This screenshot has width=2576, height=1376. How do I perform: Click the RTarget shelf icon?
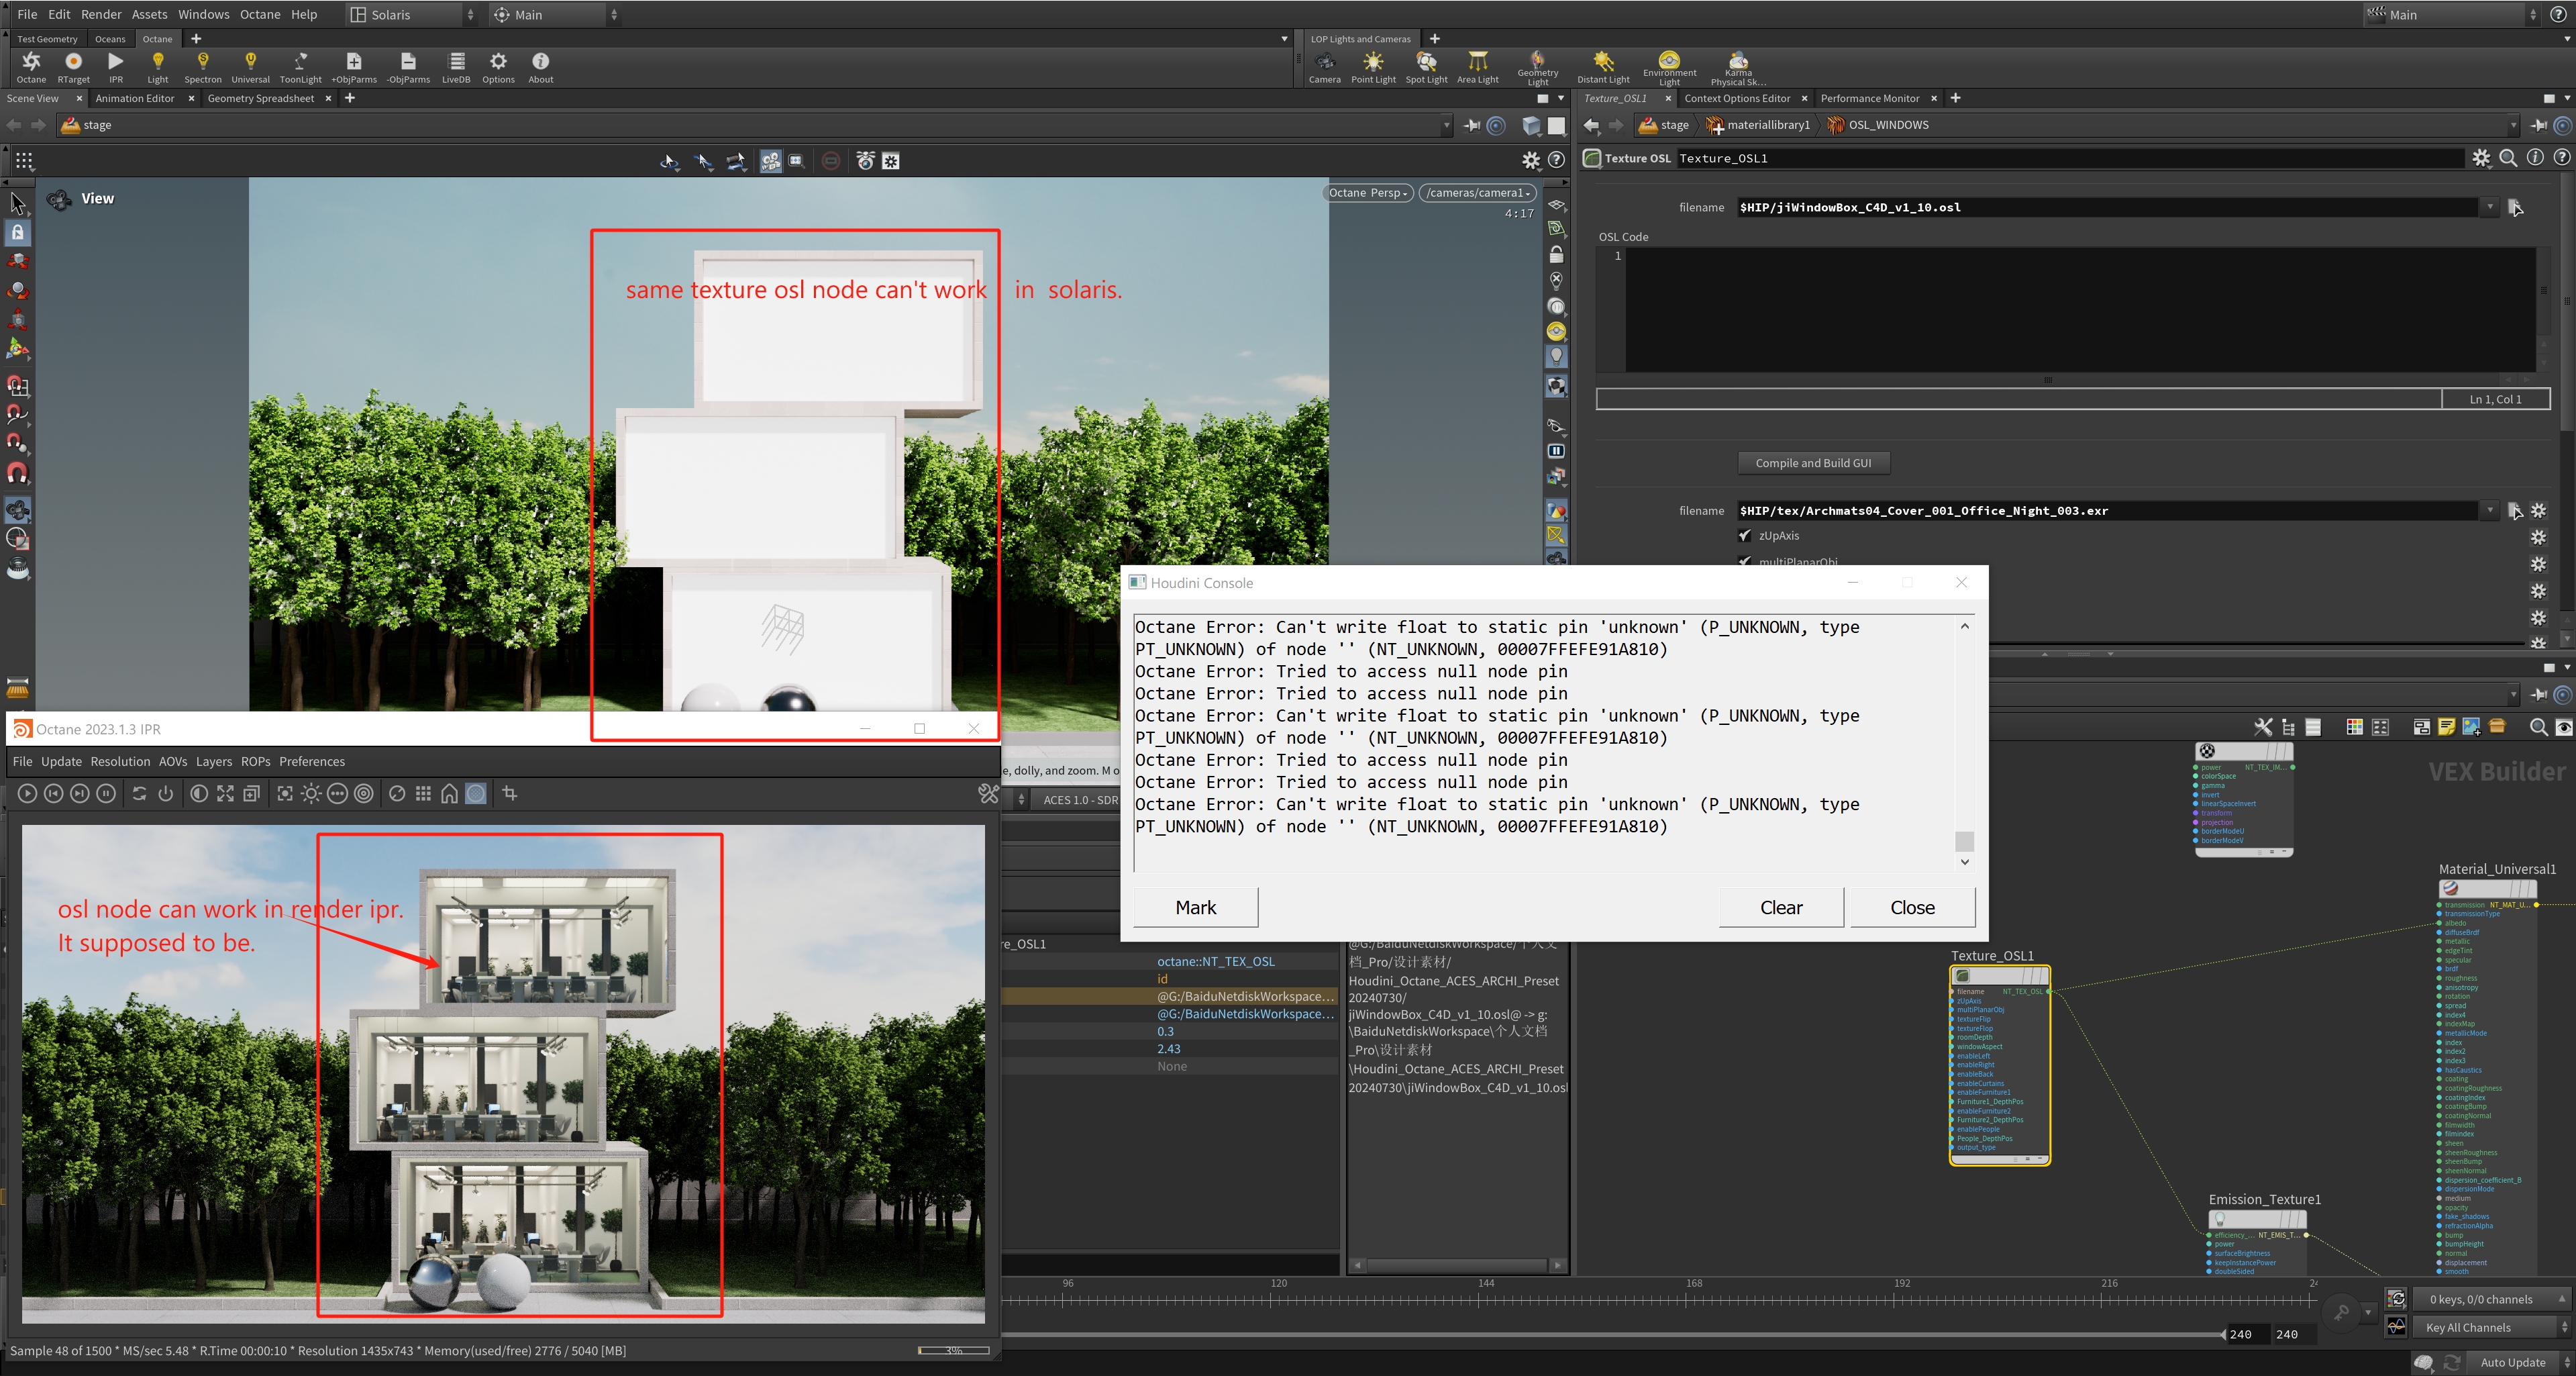[73, 67]
